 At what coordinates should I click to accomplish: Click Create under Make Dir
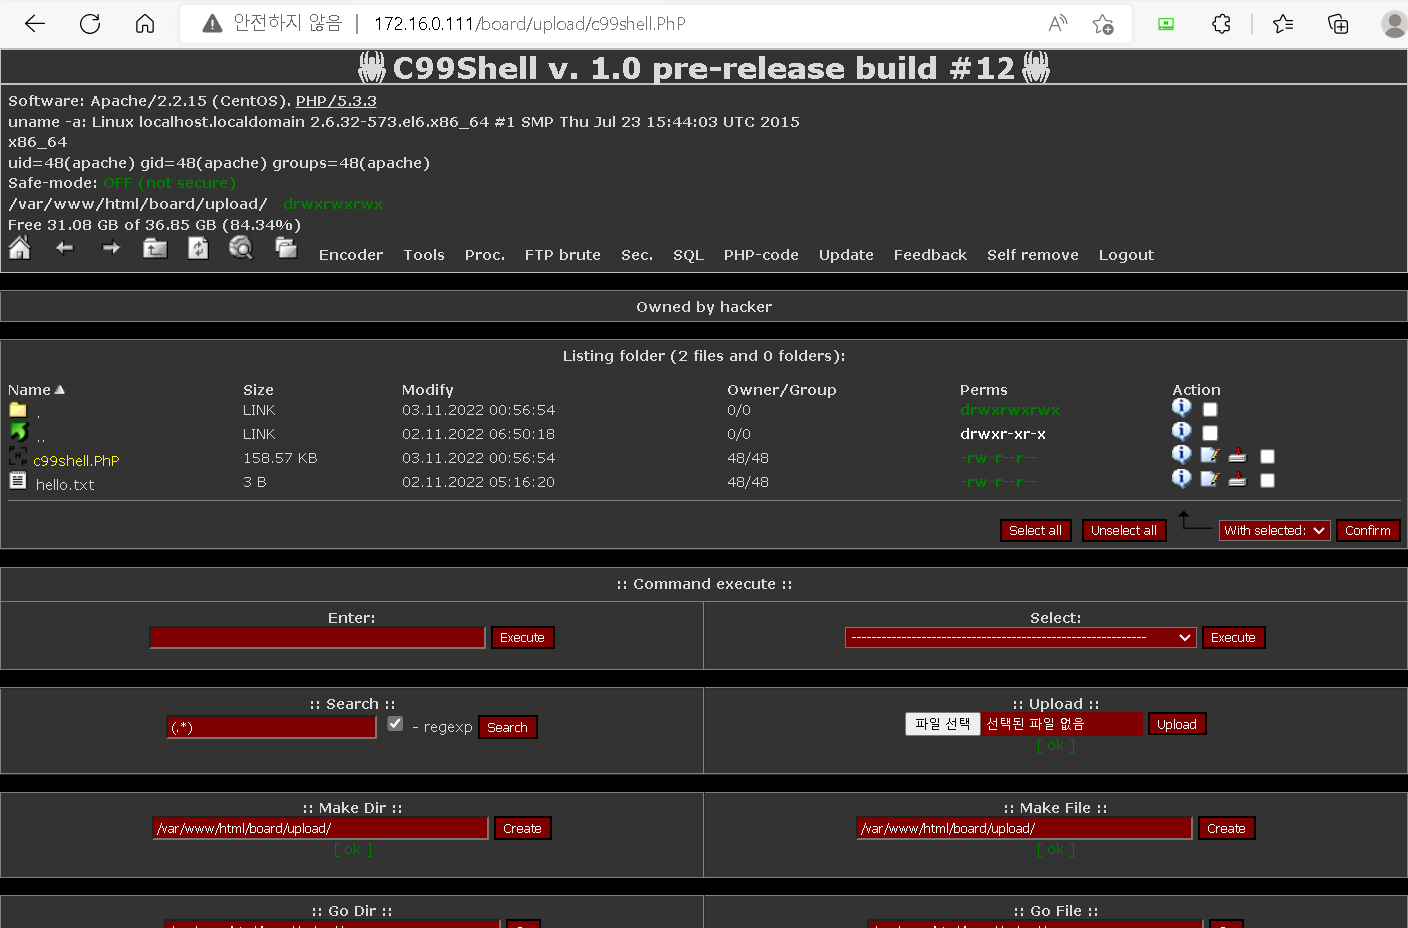(x=523, y=828)
